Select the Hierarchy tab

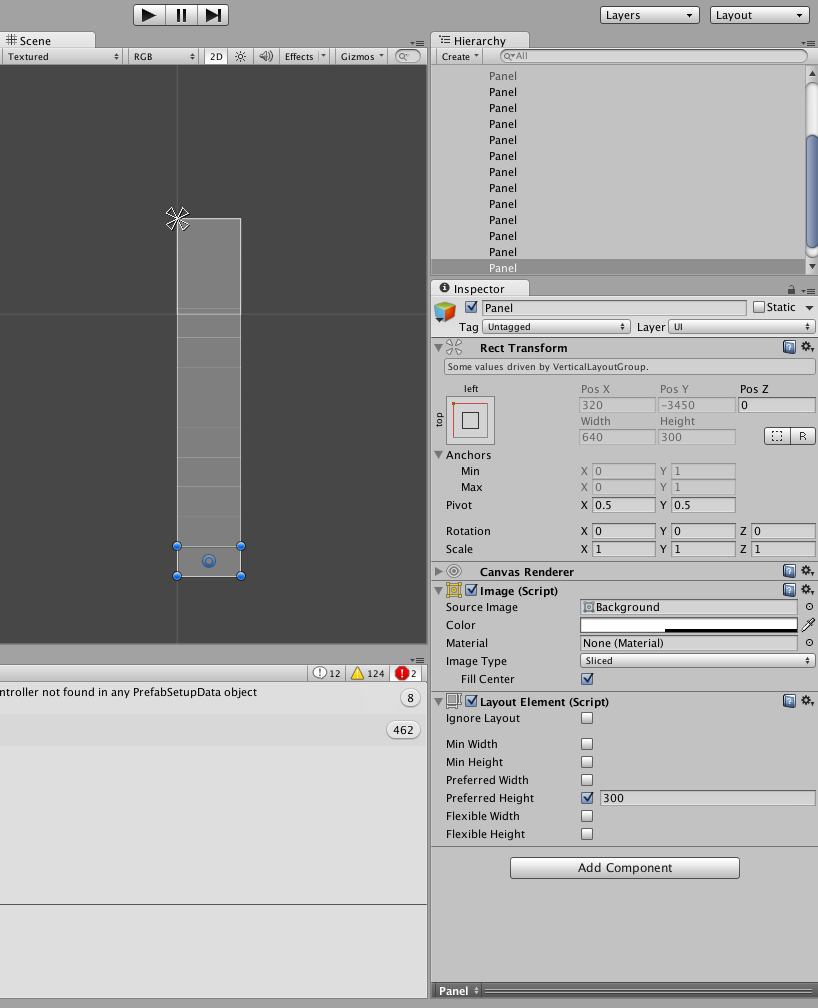[480, 40]
